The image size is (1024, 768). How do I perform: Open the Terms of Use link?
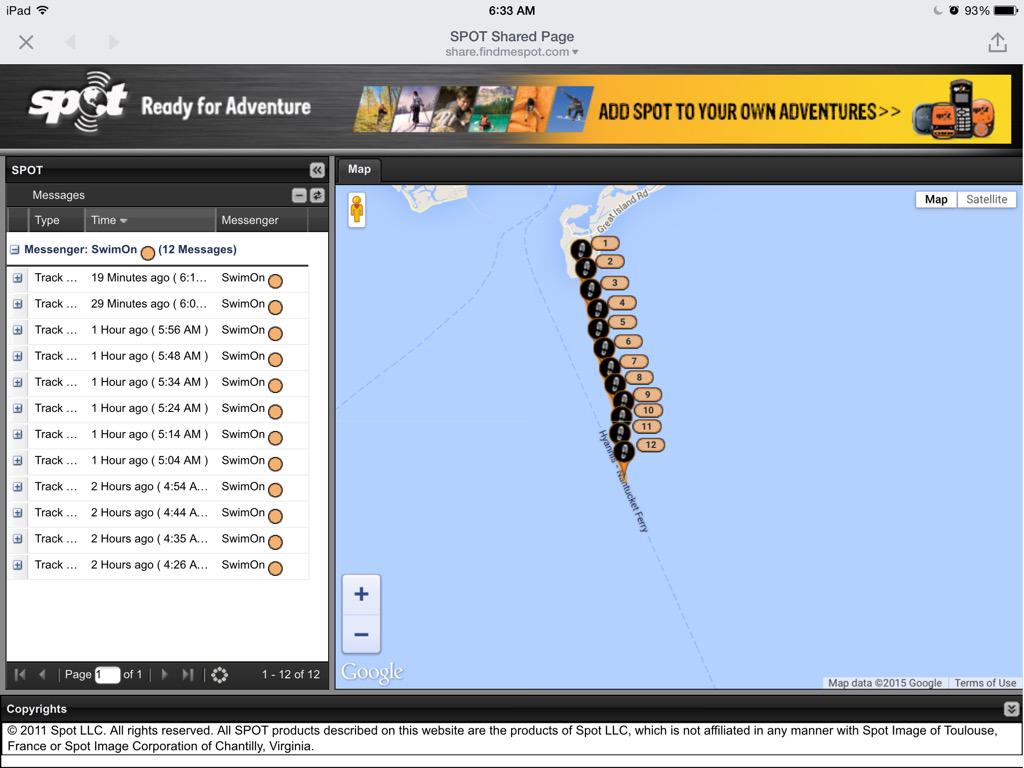[x=984, y=683]
